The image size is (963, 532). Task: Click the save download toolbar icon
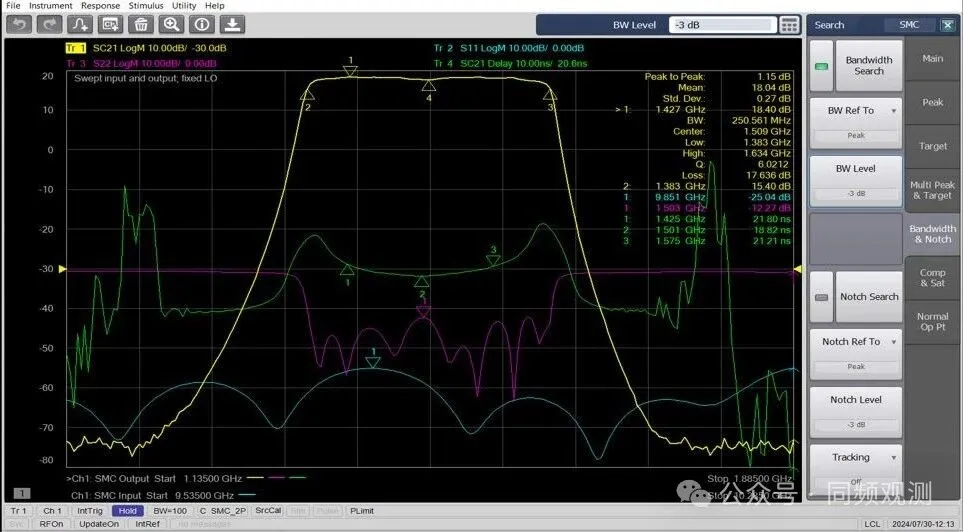click(232, 25)
